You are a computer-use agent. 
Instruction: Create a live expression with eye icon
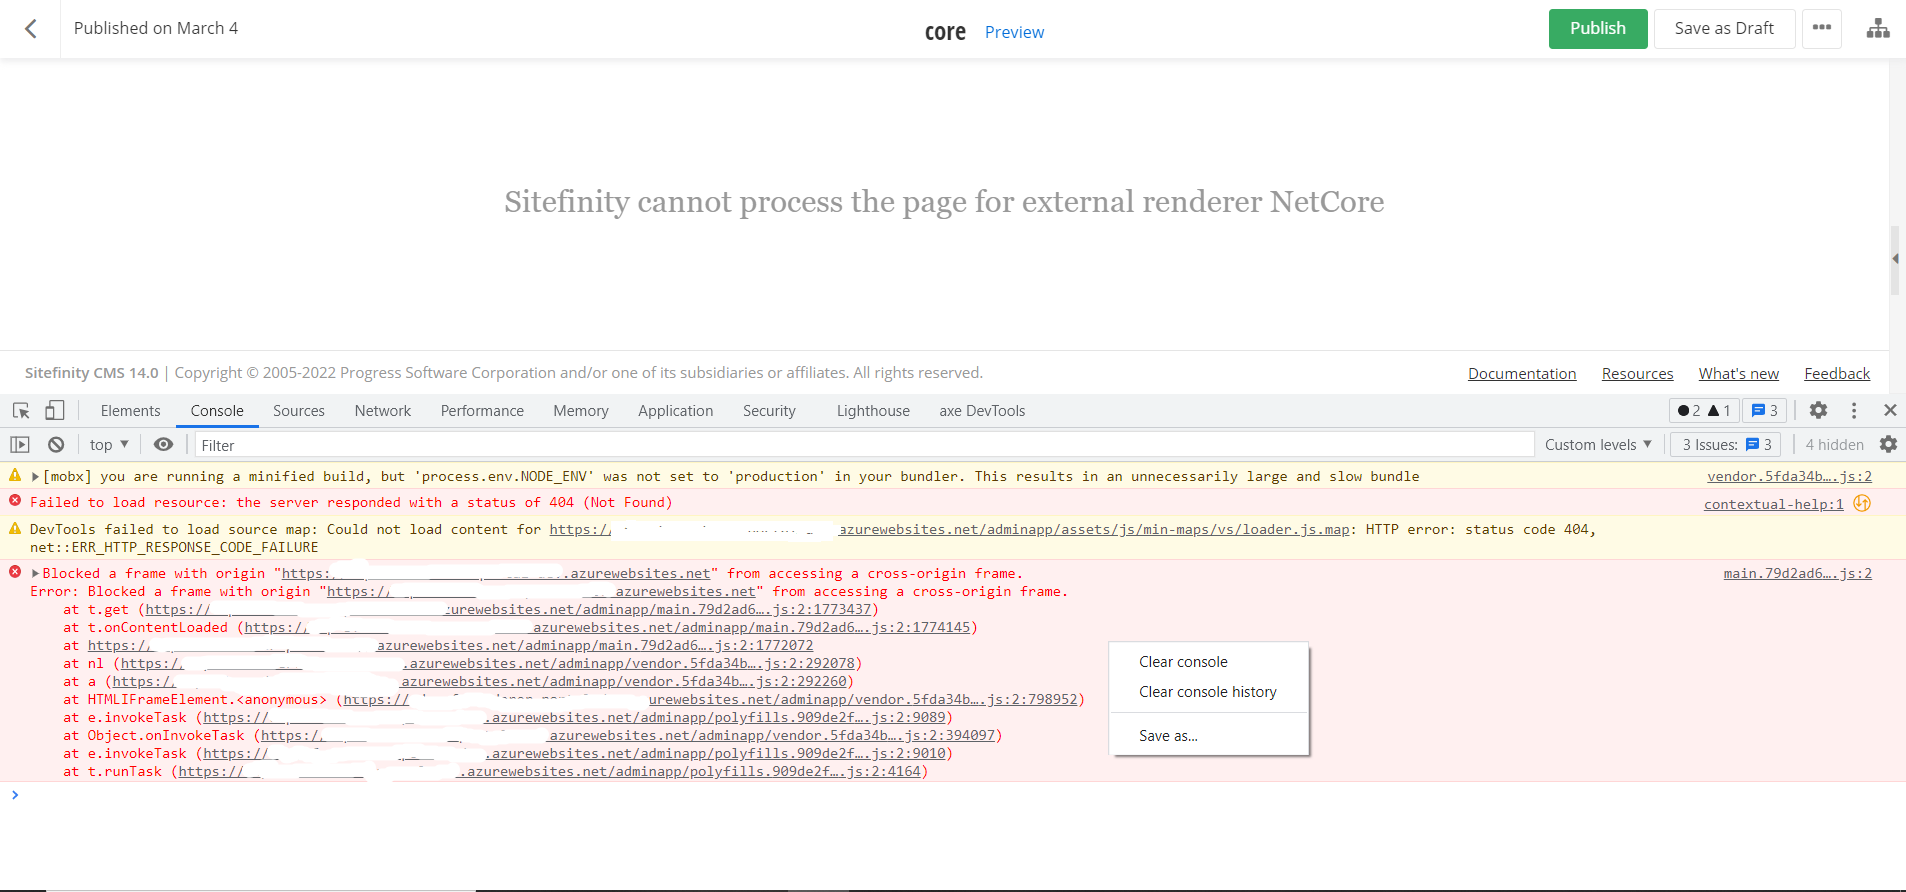(163, 445)
